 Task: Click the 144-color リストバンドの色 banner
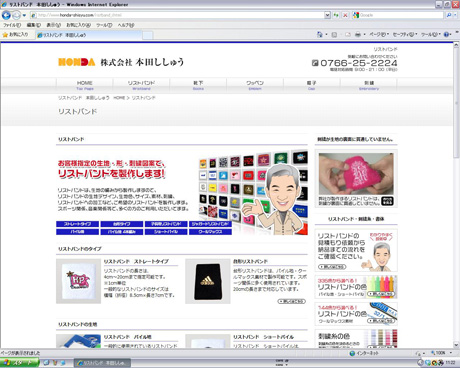click(356, 314)
